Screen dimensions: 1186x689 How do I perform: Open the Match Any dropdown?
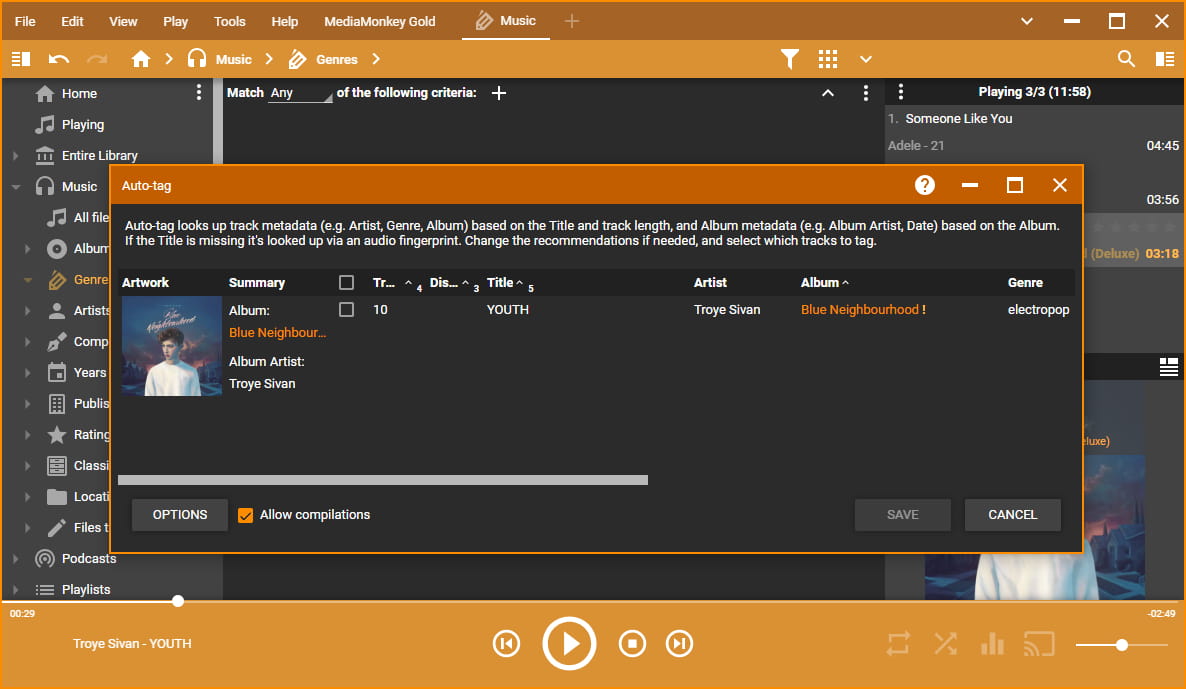click(x=300, y=93)
